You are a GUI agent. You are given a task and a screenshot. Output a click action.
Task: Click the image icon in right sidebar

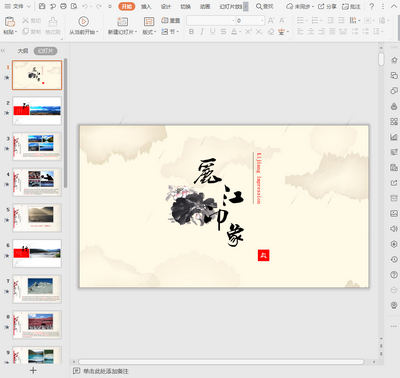pyautogui.click(x=394, y=213)
